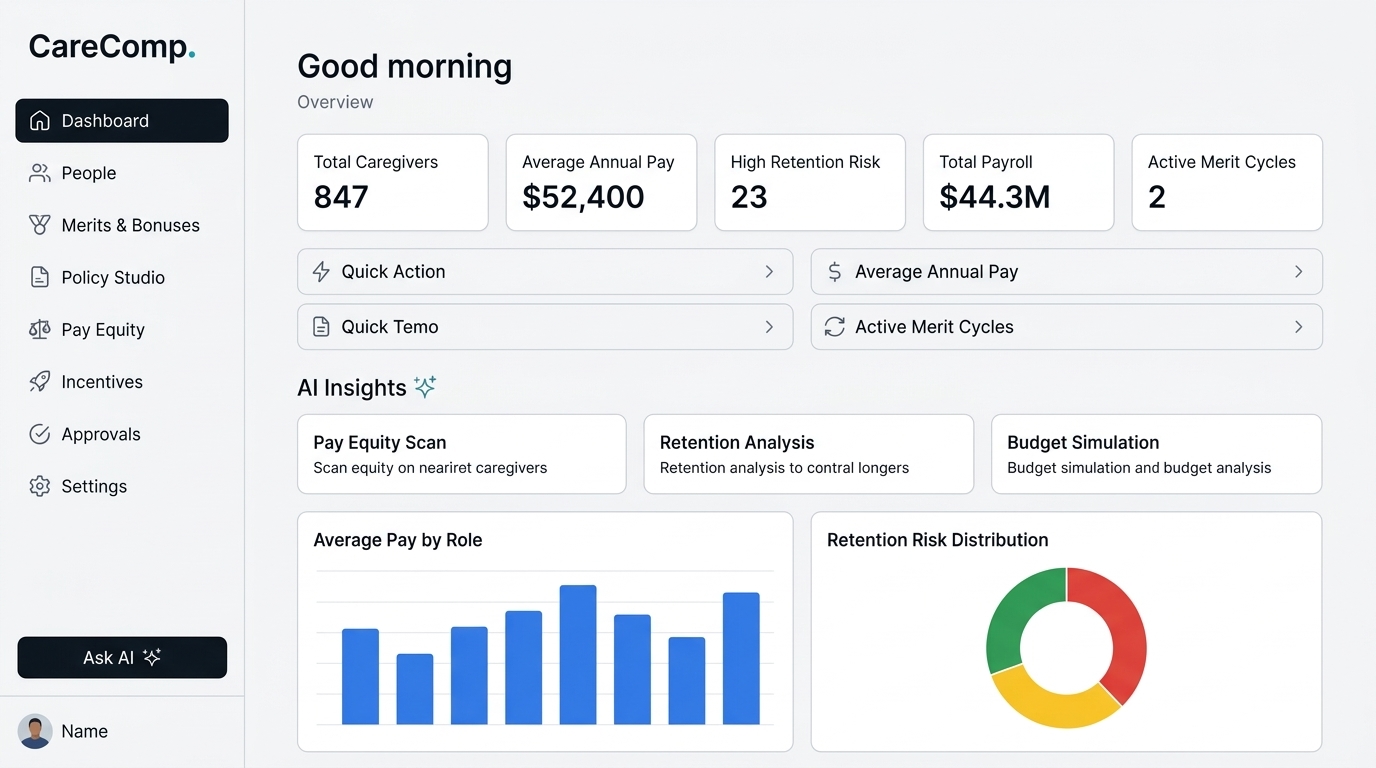Open Settings via the gear icon
This screenshot has height=768, width=1376.
pos(40,486)
